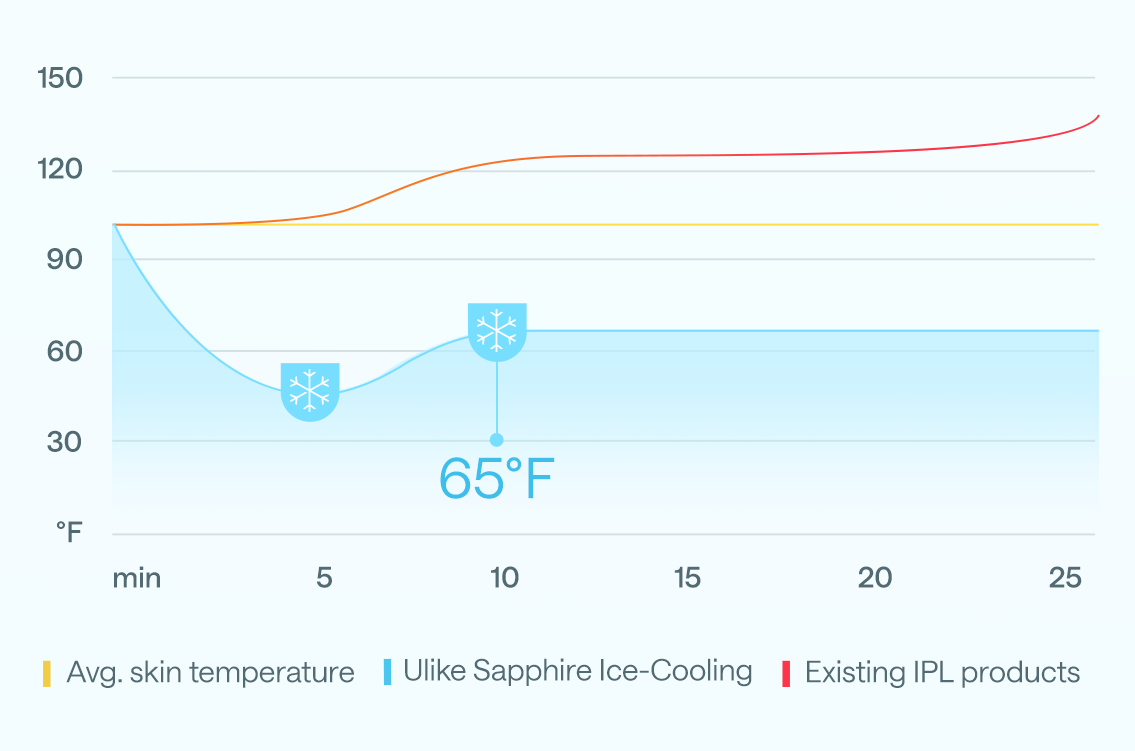Click the blue Ulike Sapphire Ice-Cooling swatch
The image size is (1135, 751).
pyautogui.click(x=387, y=672)
